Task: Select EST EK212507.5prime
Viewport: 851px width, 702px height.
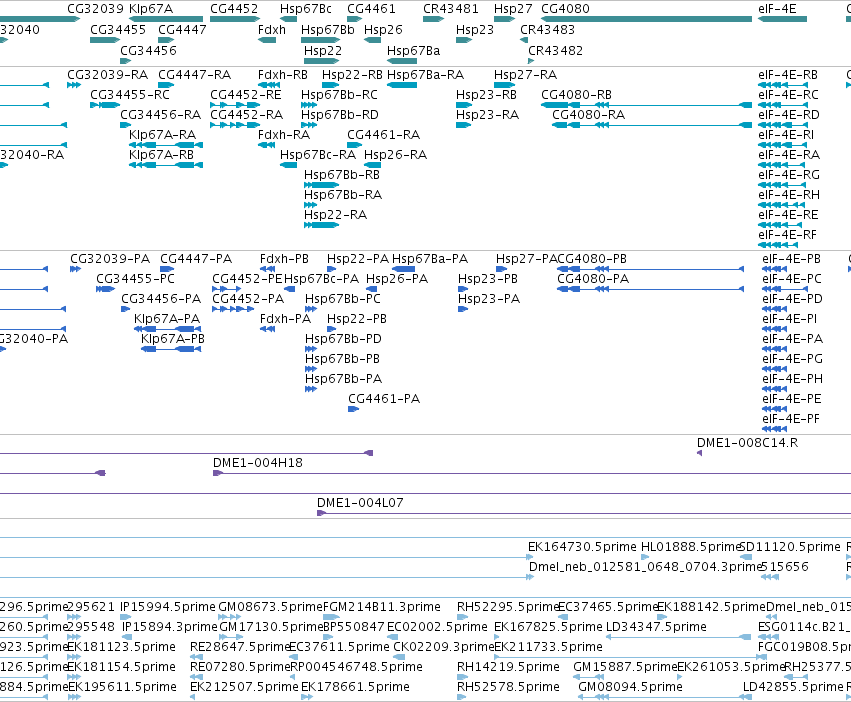Action: [x=244, y=687]
